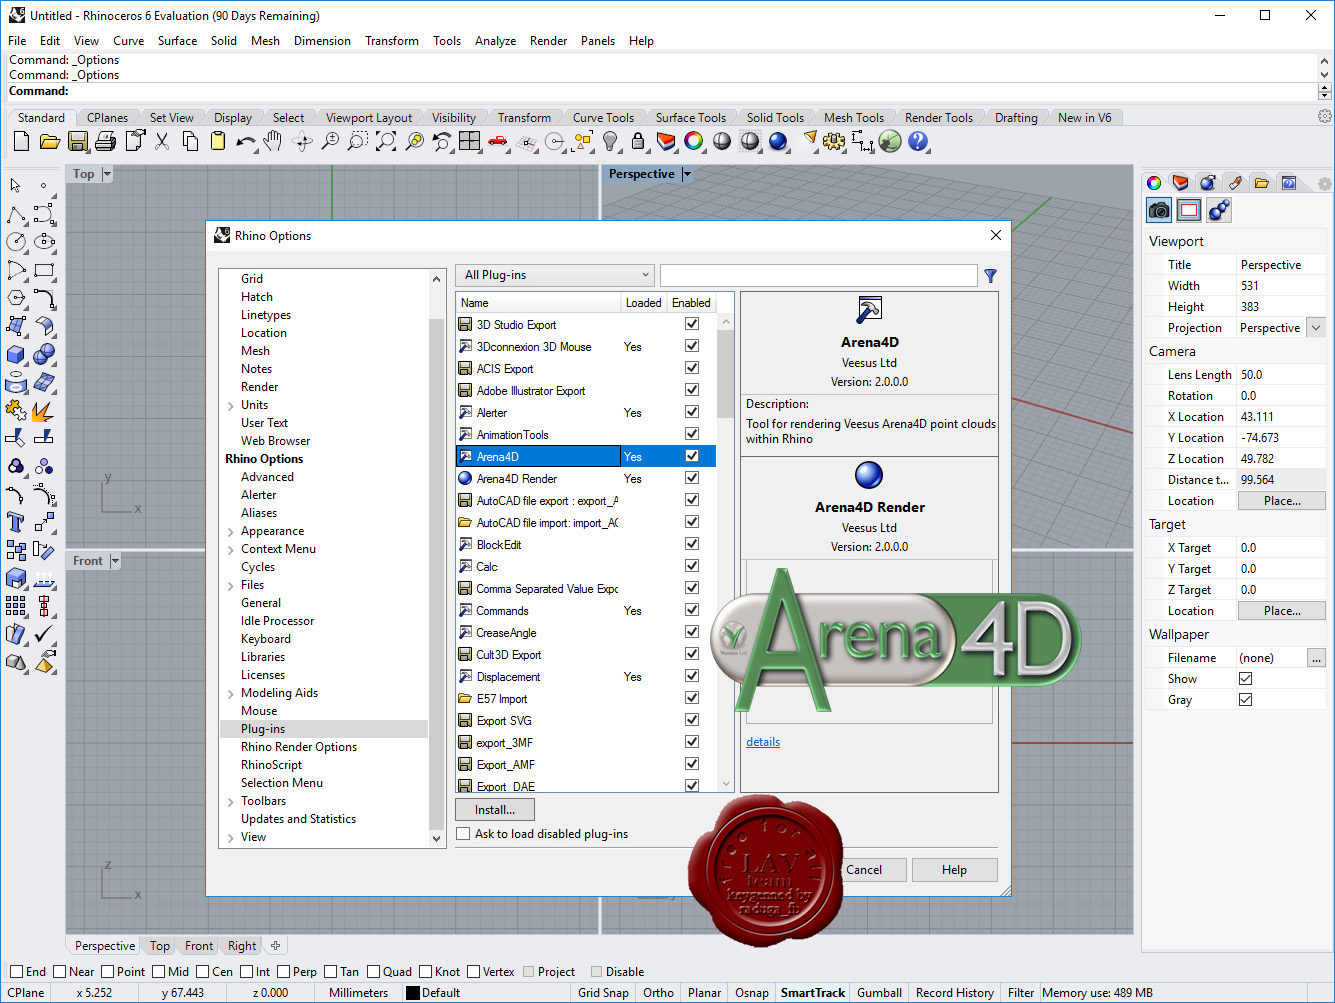This screenshot has width=1335, height=1003.
Task: Click the Cut scissors icon
Action: pos(161,142)
